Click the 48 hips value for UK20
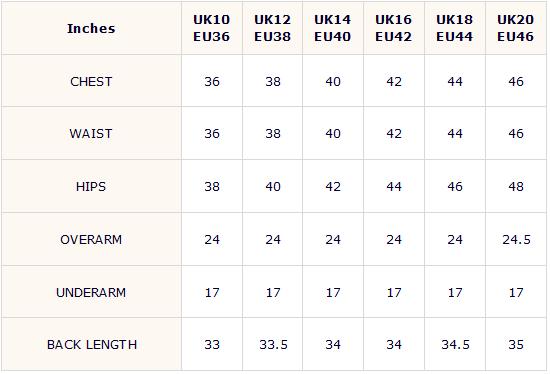550x374 pixels. (516, 186)
